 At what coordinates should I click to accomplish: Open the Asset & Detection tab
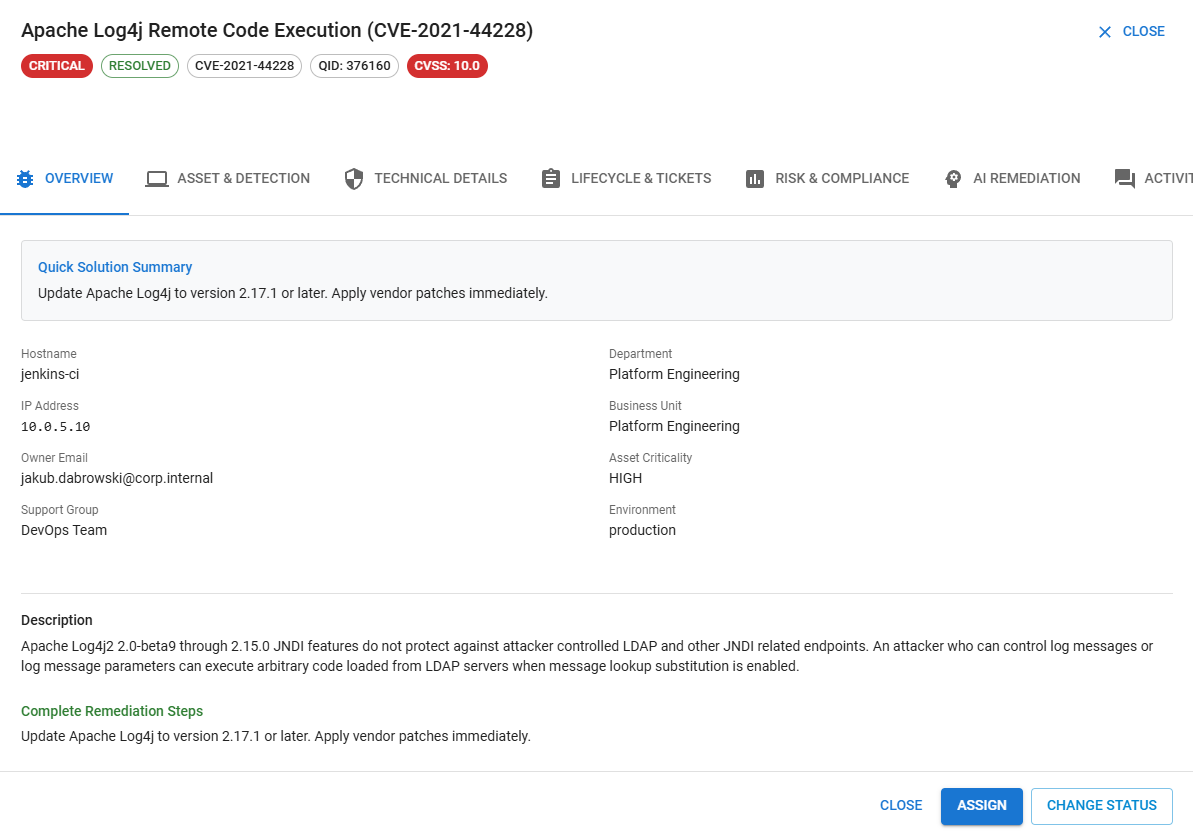(x=228, y=179)
